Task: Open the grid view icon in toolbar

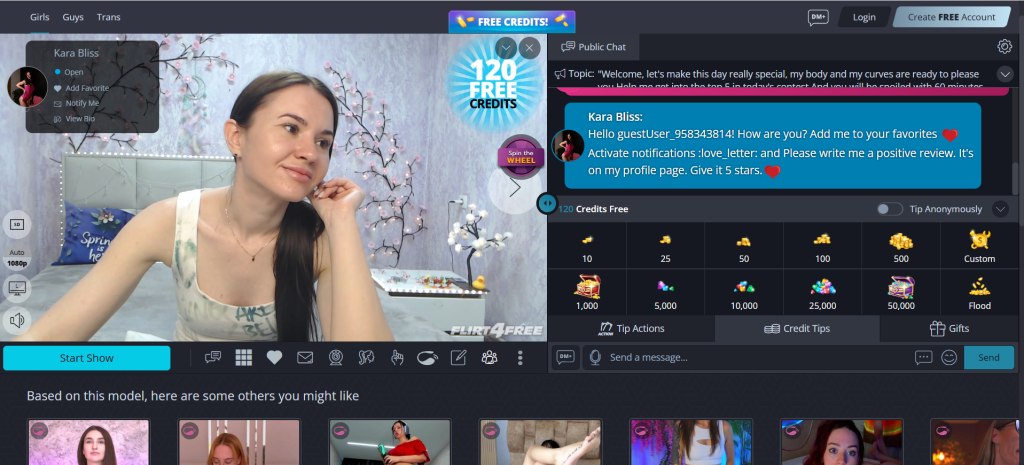Action: [244, 357]
